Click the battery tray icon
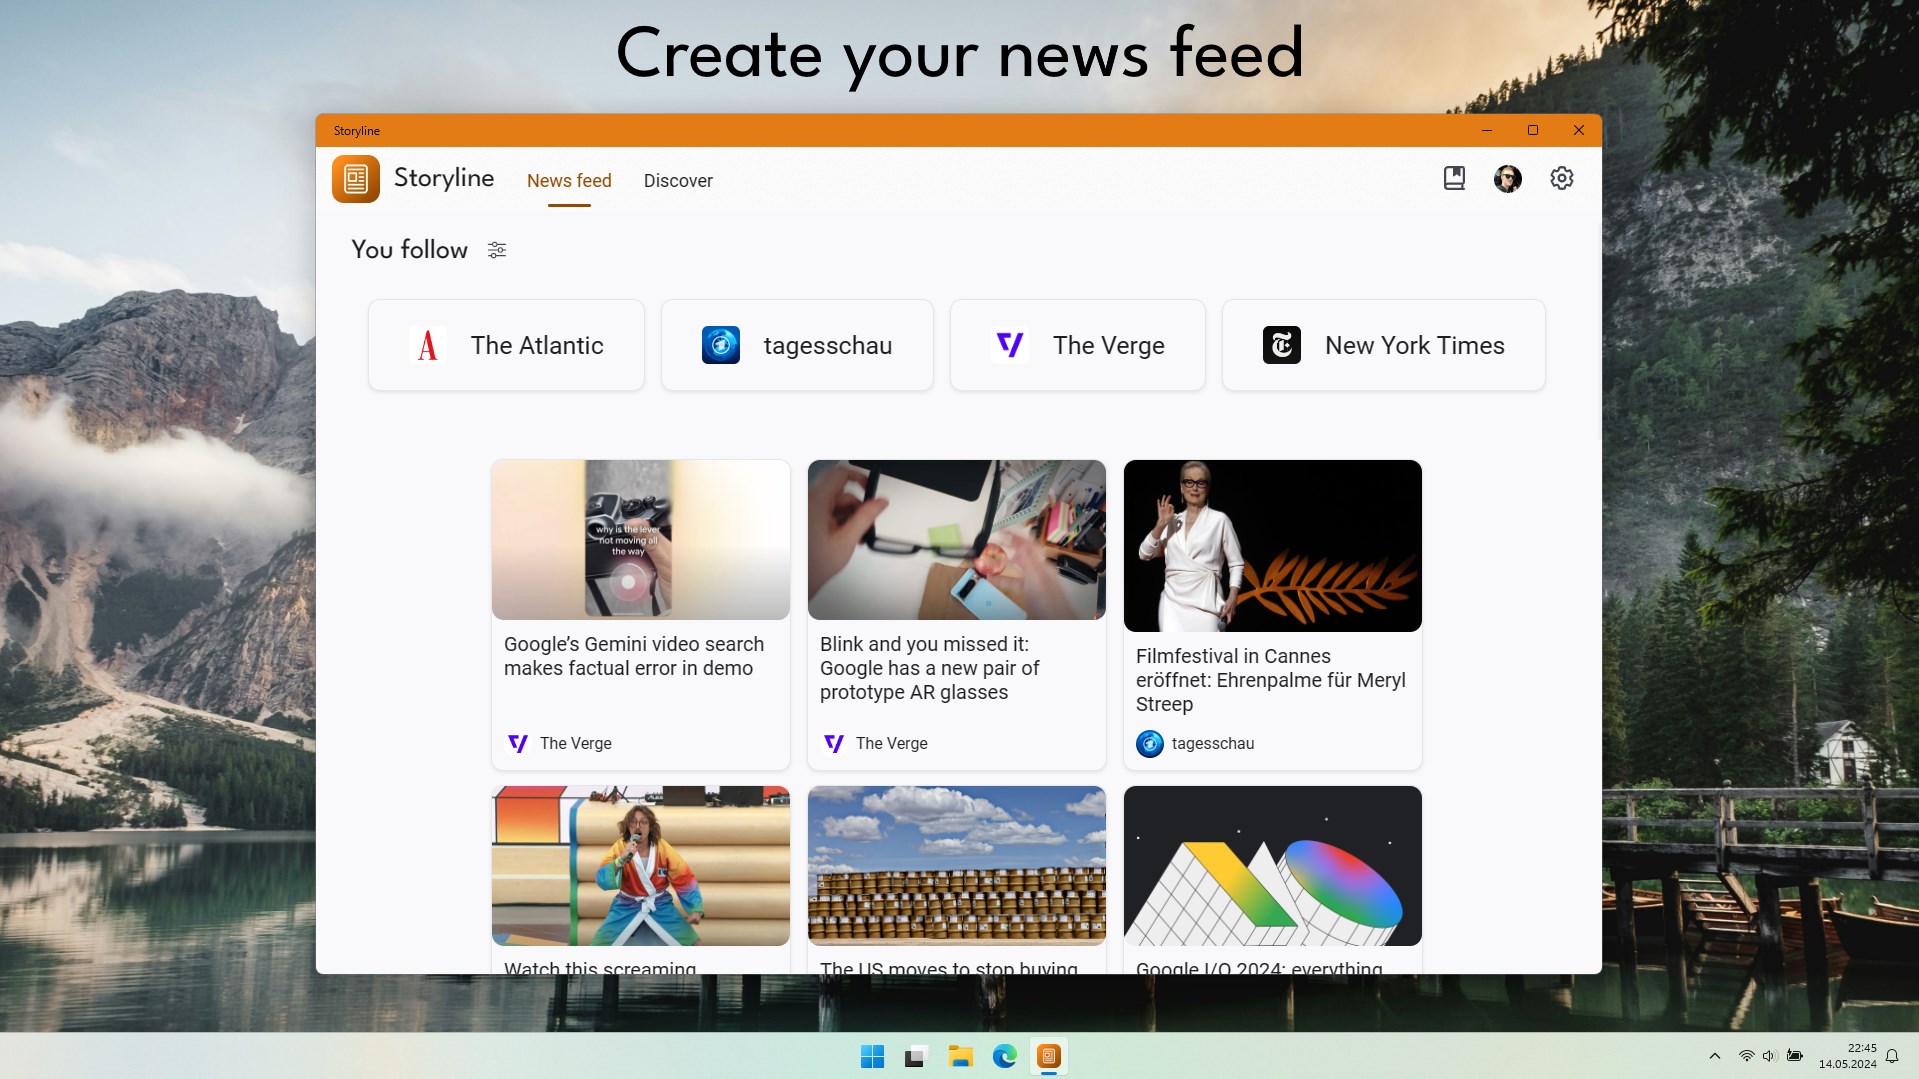This screenshot has height=1079, width=1919. coord(1795,1056)
